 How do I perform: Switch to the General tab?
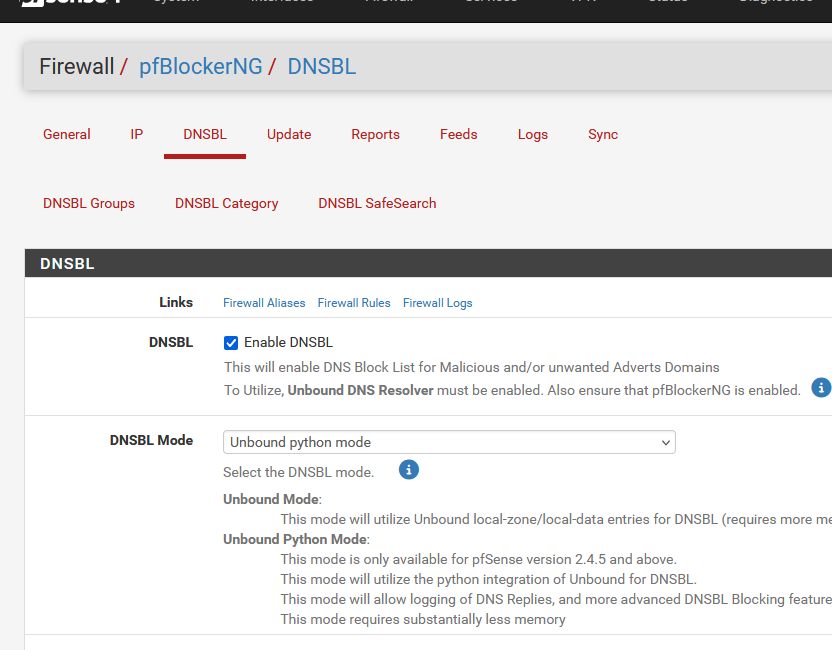(67, 135)
